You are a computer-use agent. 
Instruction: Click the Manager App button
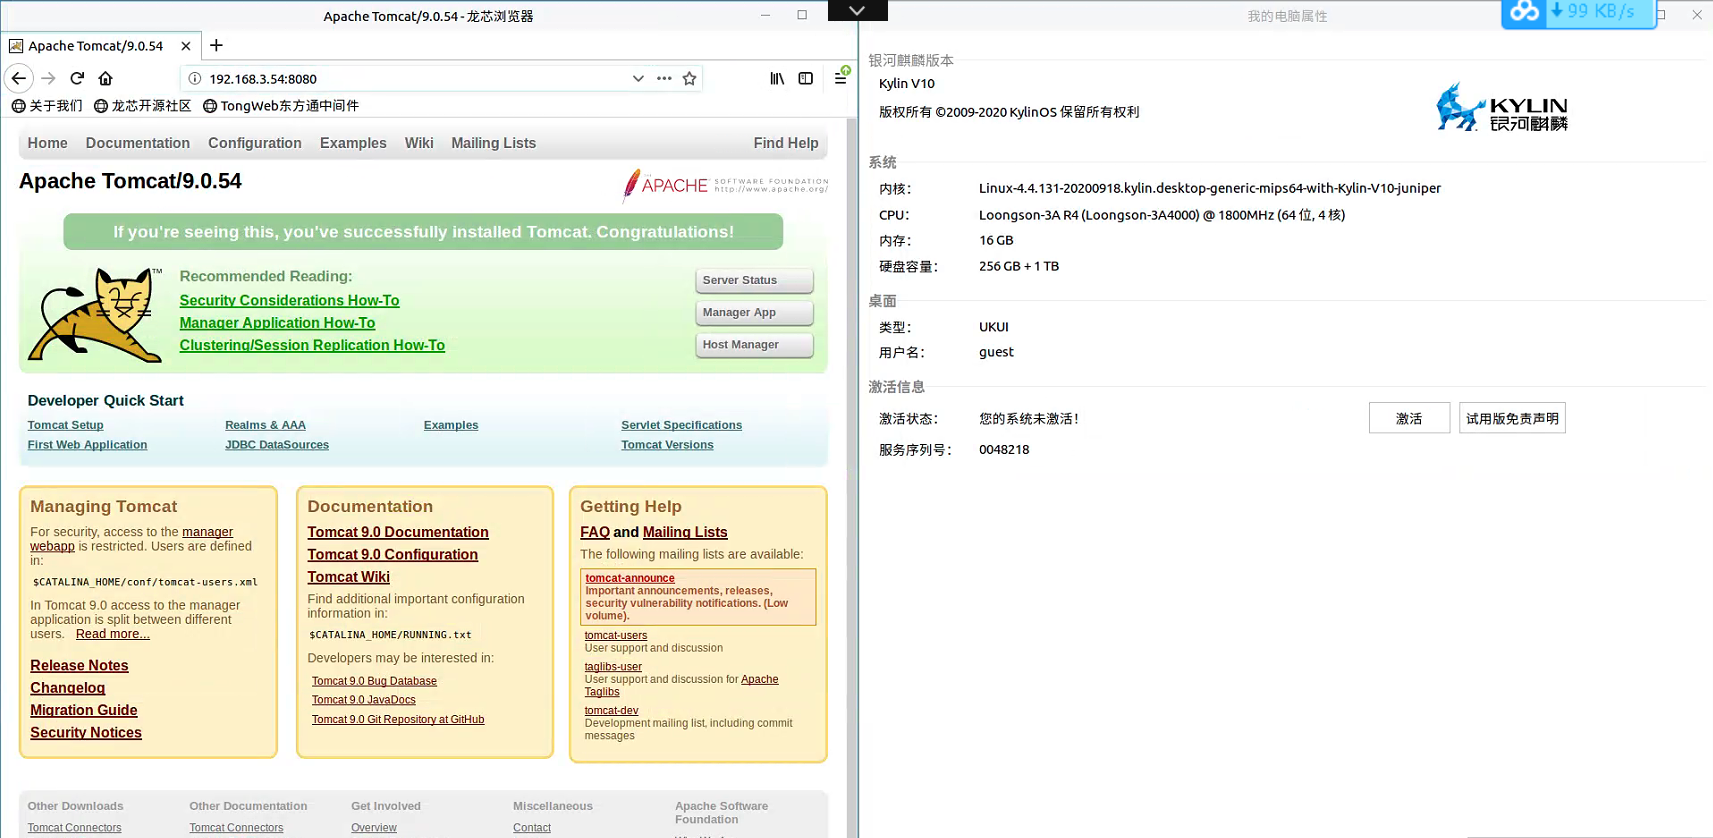[754, 313]
